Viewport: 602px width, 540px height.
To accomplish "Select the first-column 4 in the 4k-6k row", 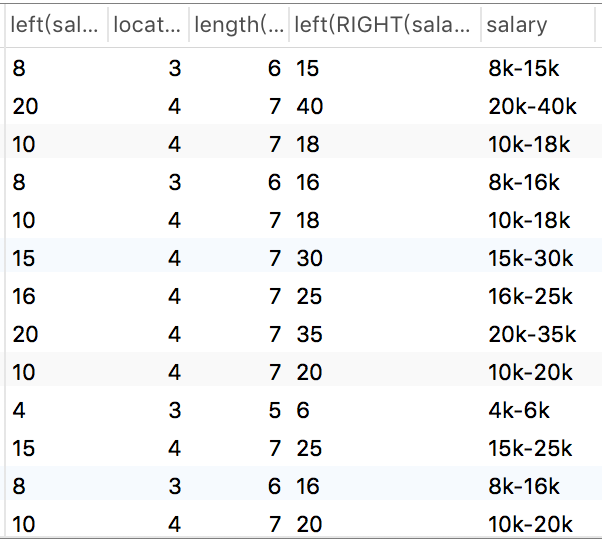I will pos(19,411).
